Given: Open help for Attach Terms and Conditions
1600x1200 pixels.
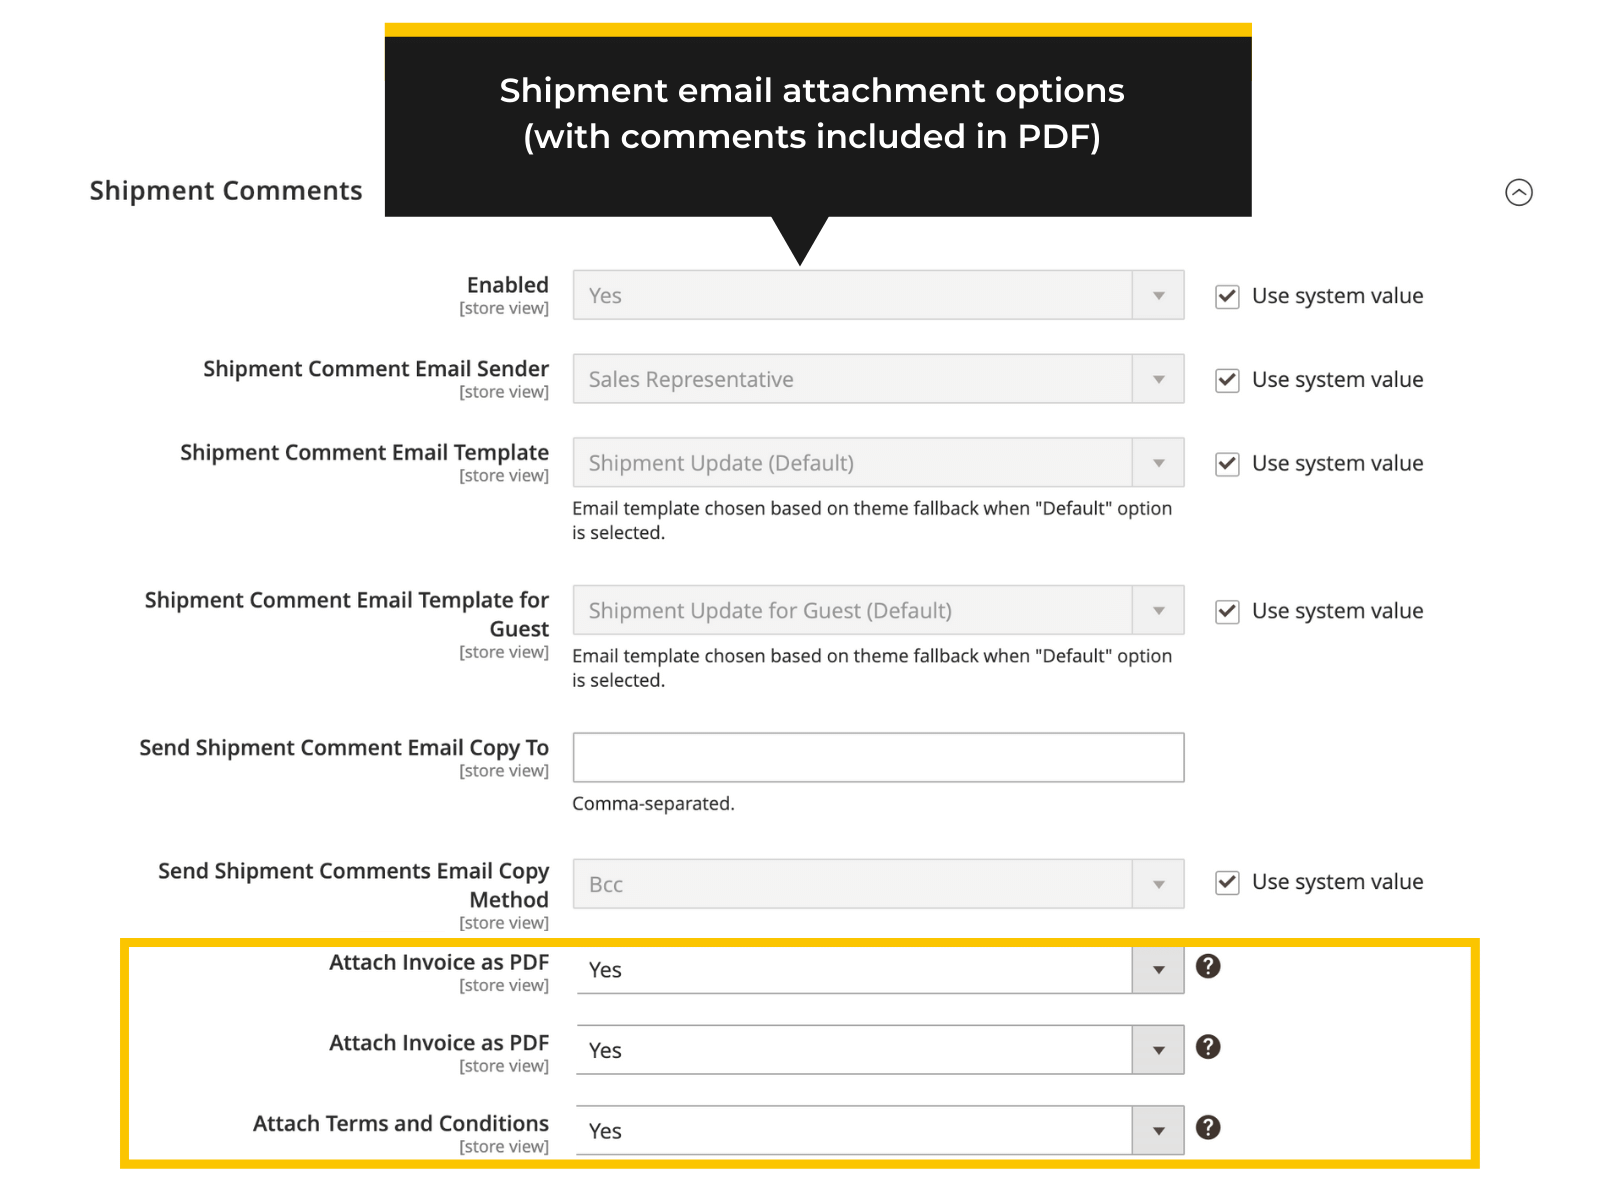Looking at the screenshot, I should click(x=1208, y=1127).
